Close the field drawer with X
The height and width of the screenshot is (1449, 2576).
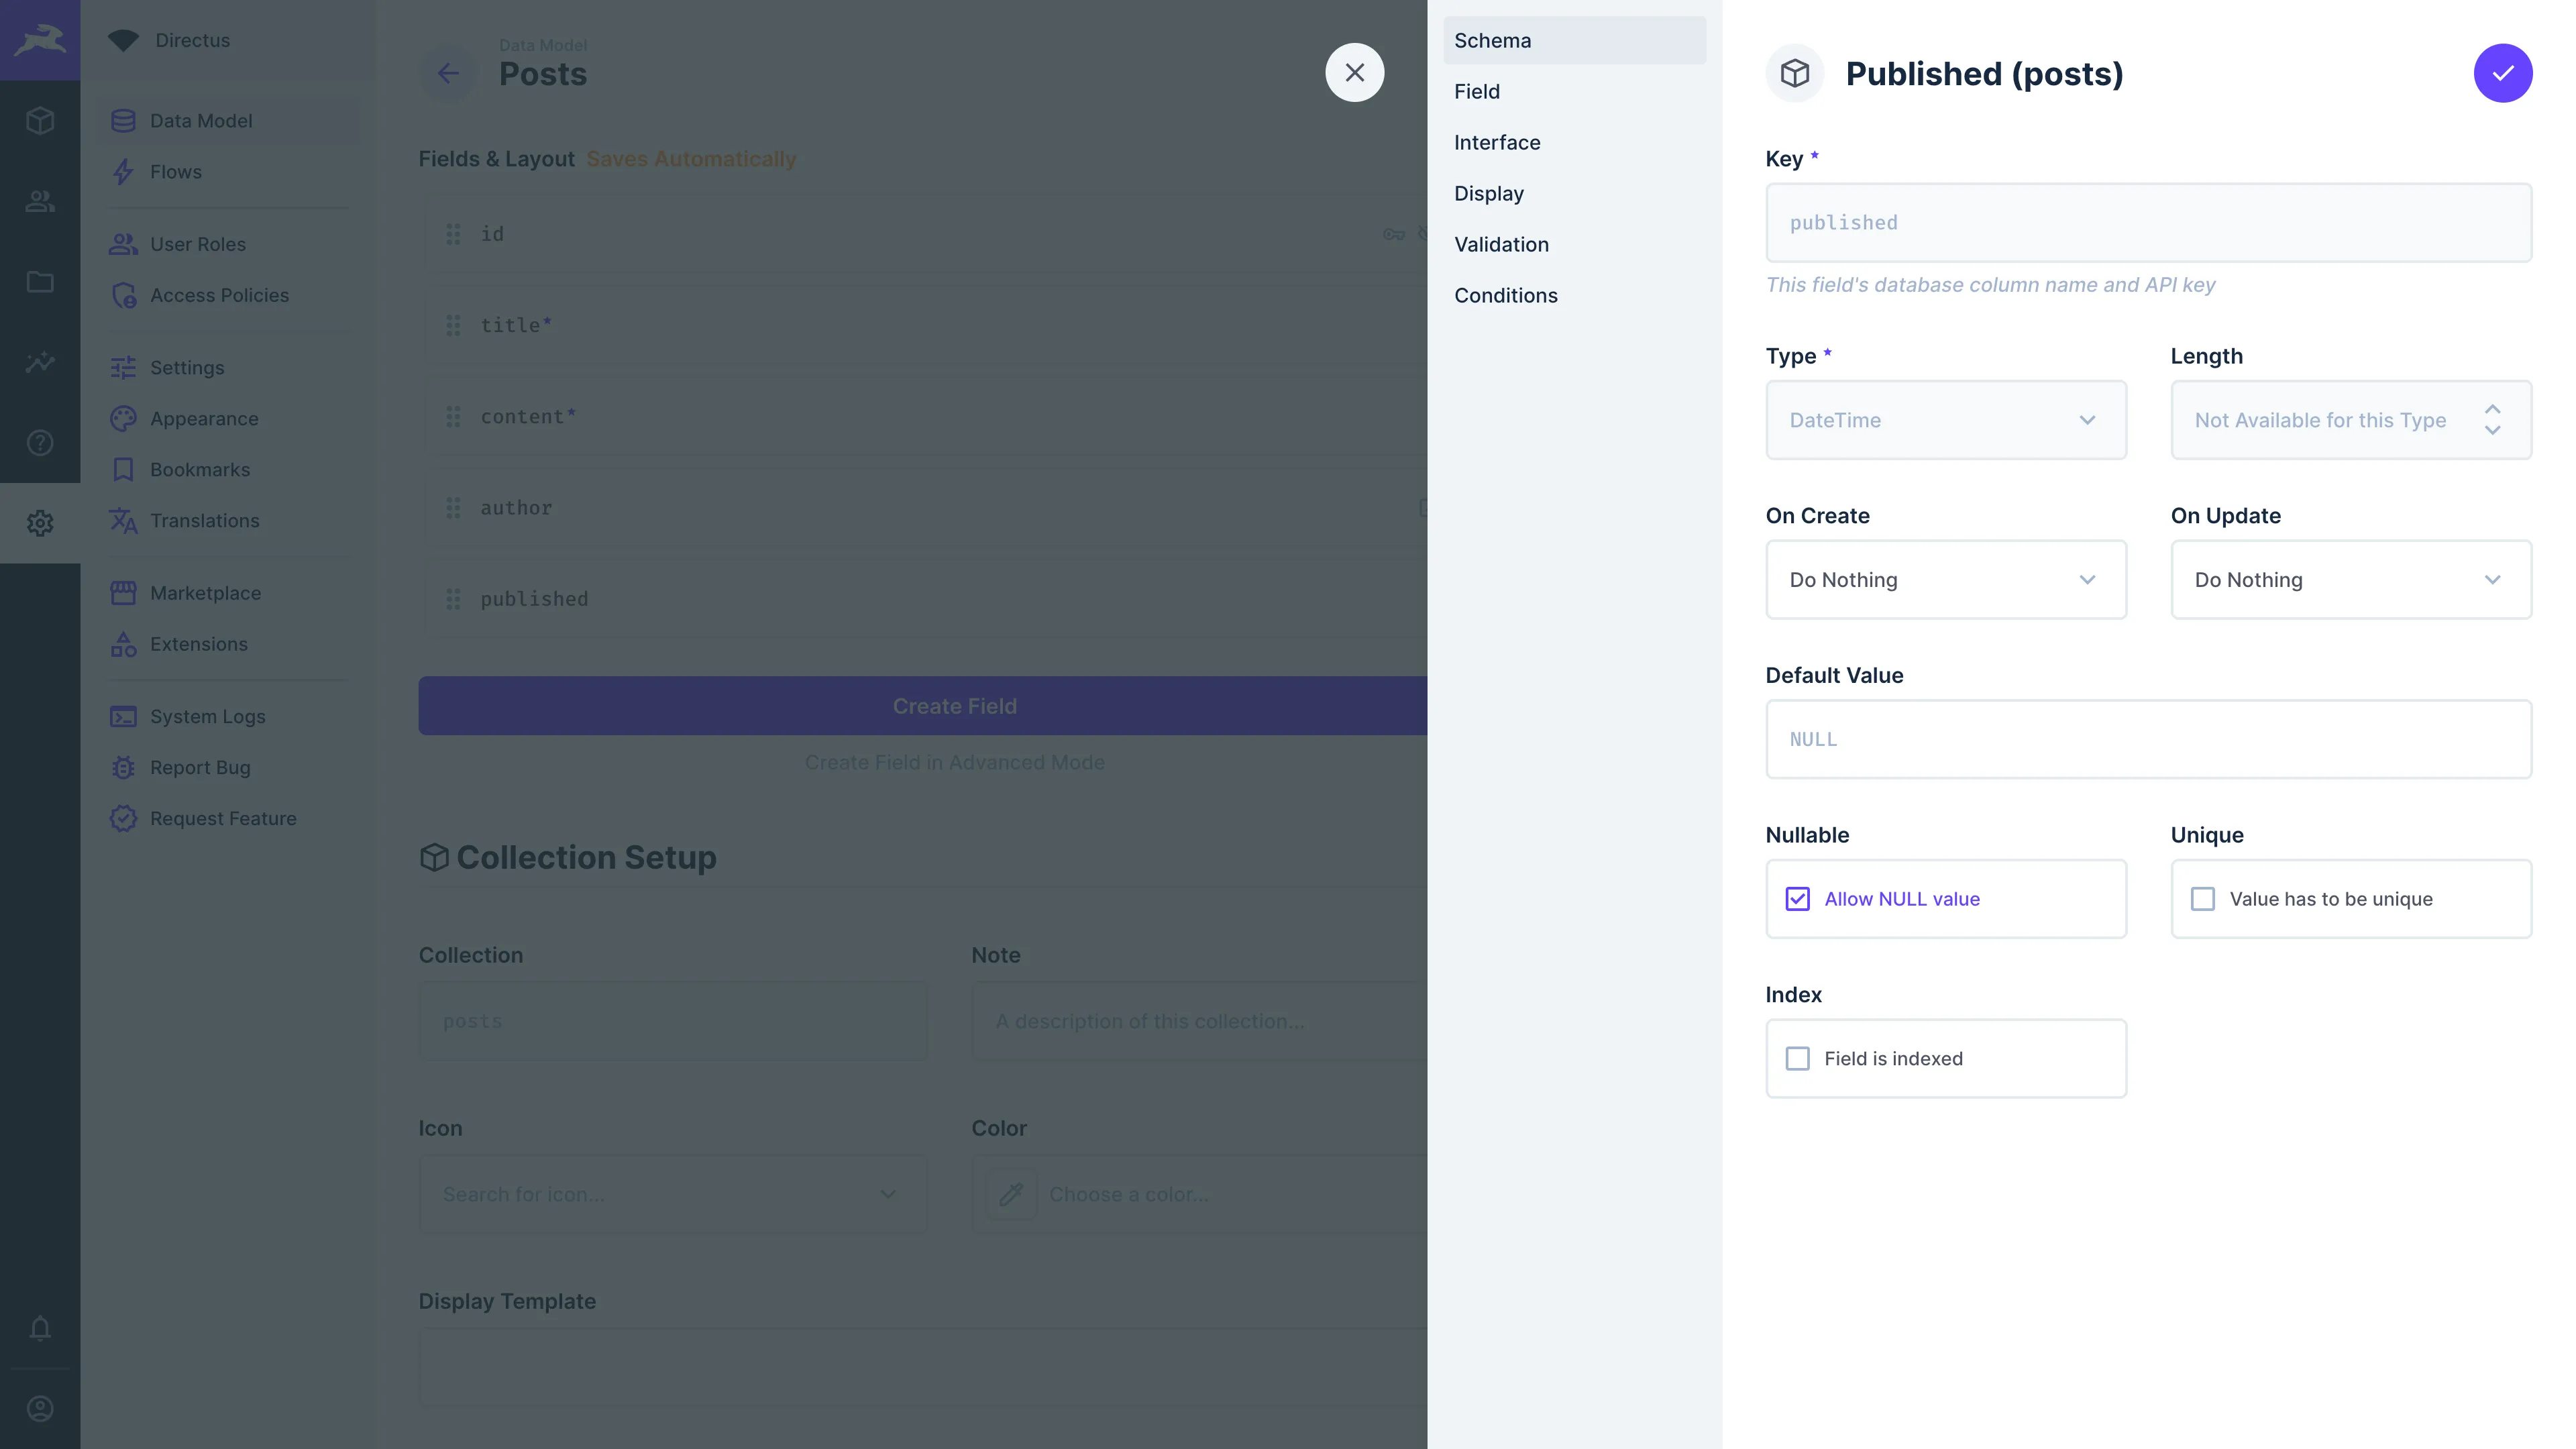(1354, 73)
